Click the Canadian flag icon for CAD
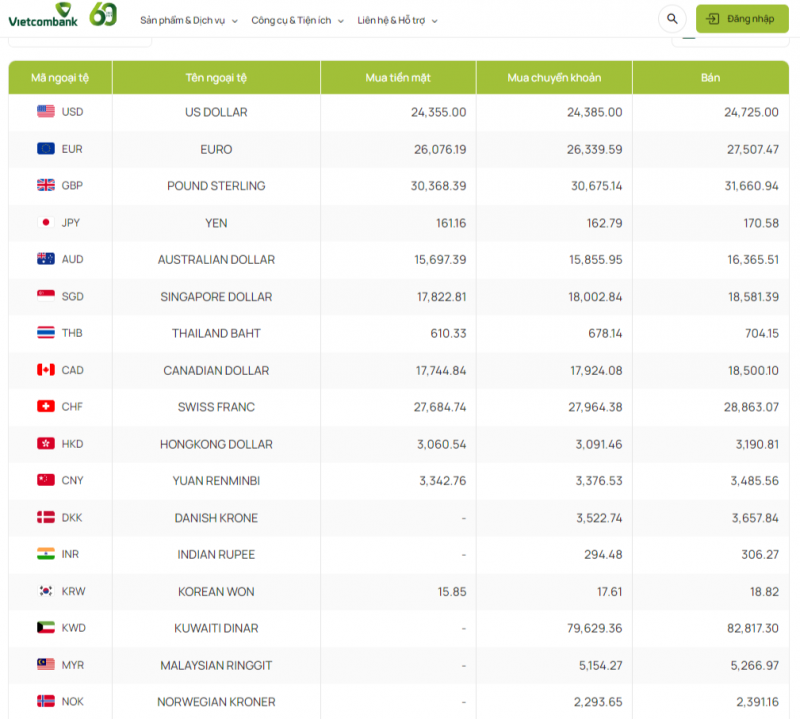The image size is (800, 719). click(x=46, y=370)
